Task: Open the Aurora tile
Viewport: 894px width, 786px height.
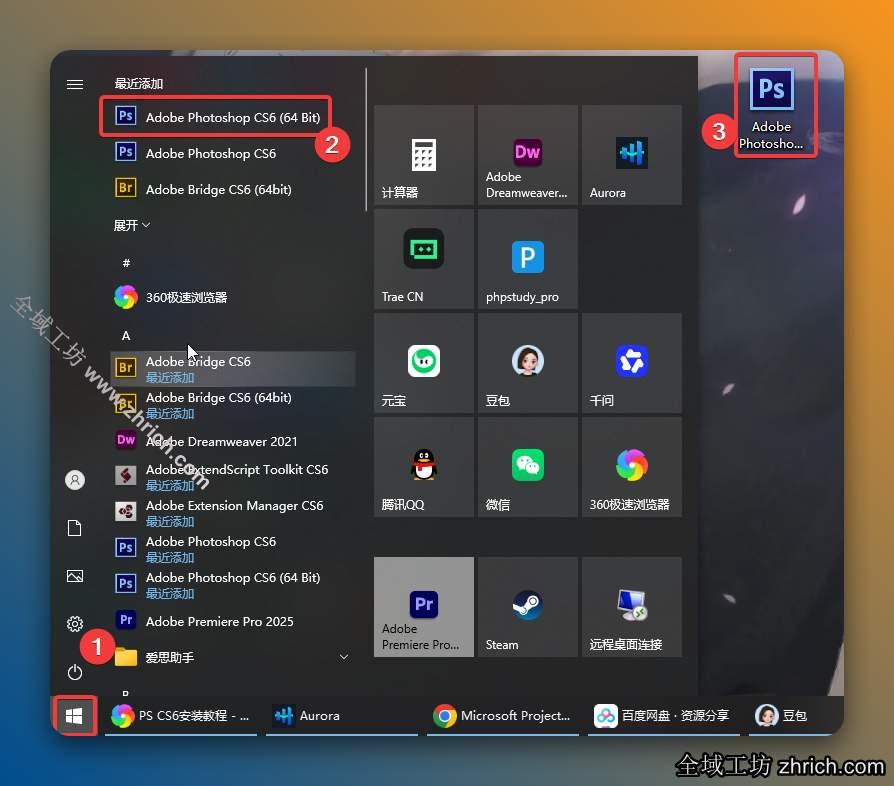Action: coord(632,154)
